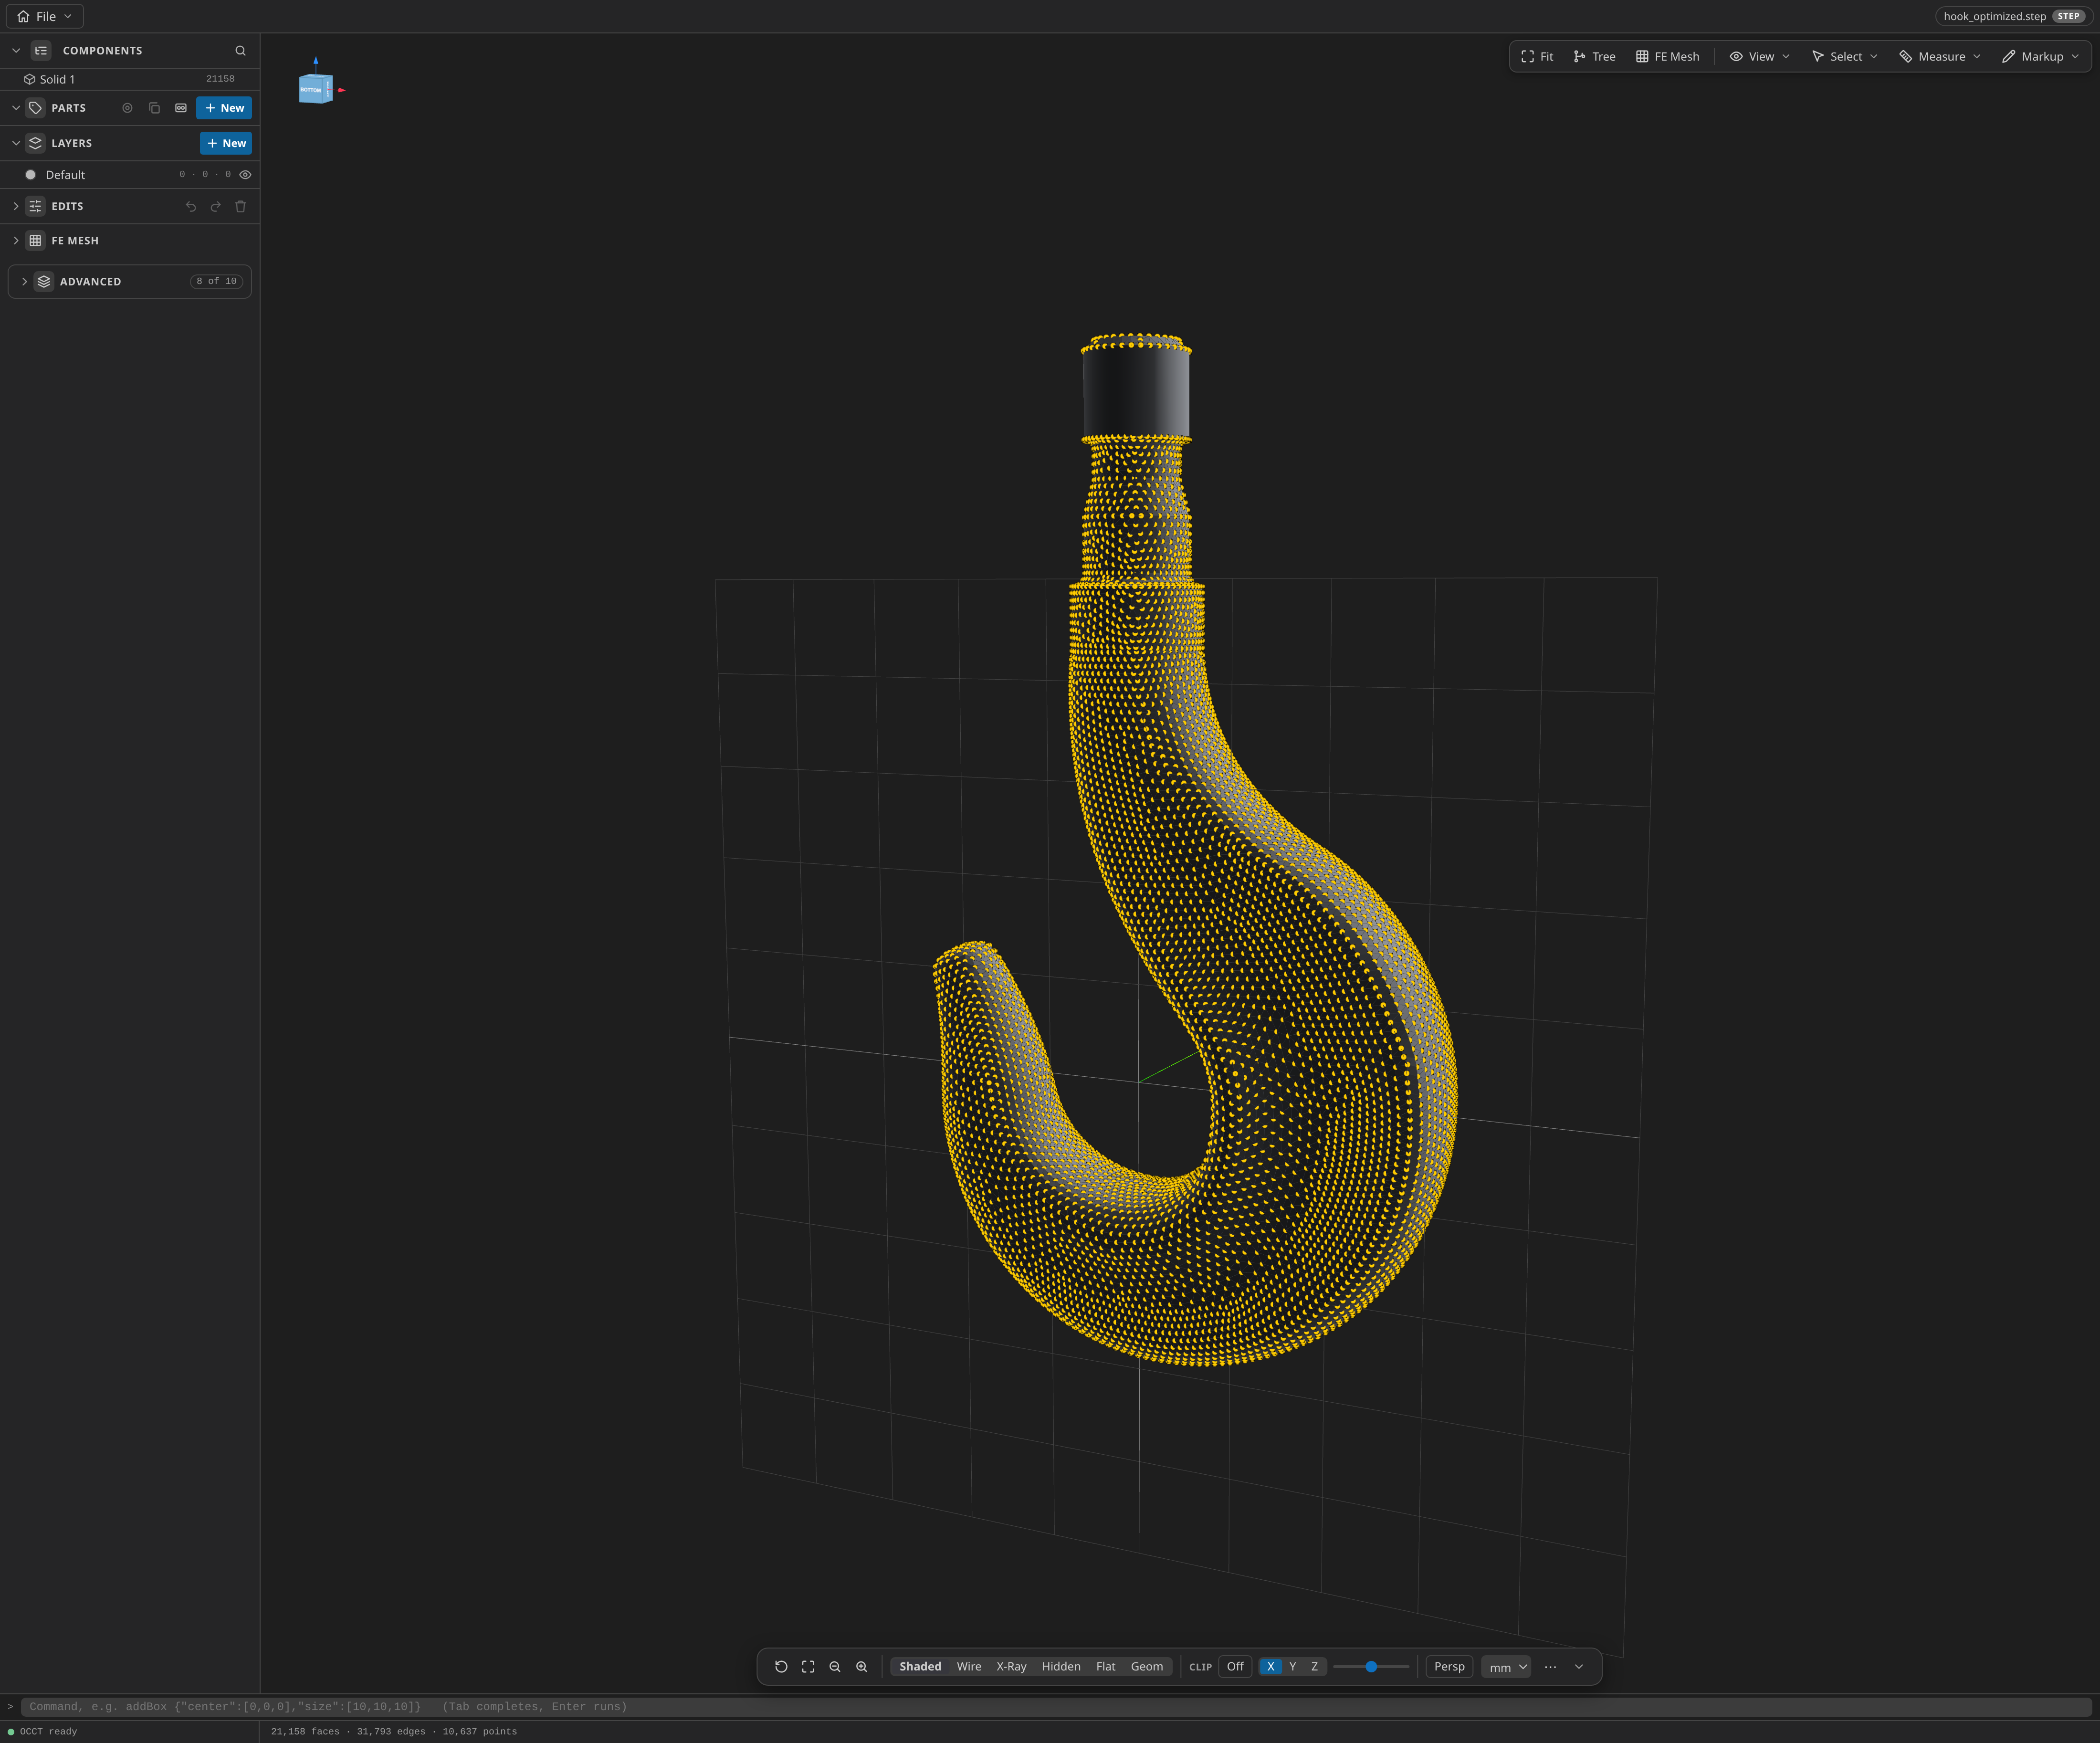Select clip axis Z
The height and width of the screenshot is (1743, 2100).
tap(1315, 1667)
